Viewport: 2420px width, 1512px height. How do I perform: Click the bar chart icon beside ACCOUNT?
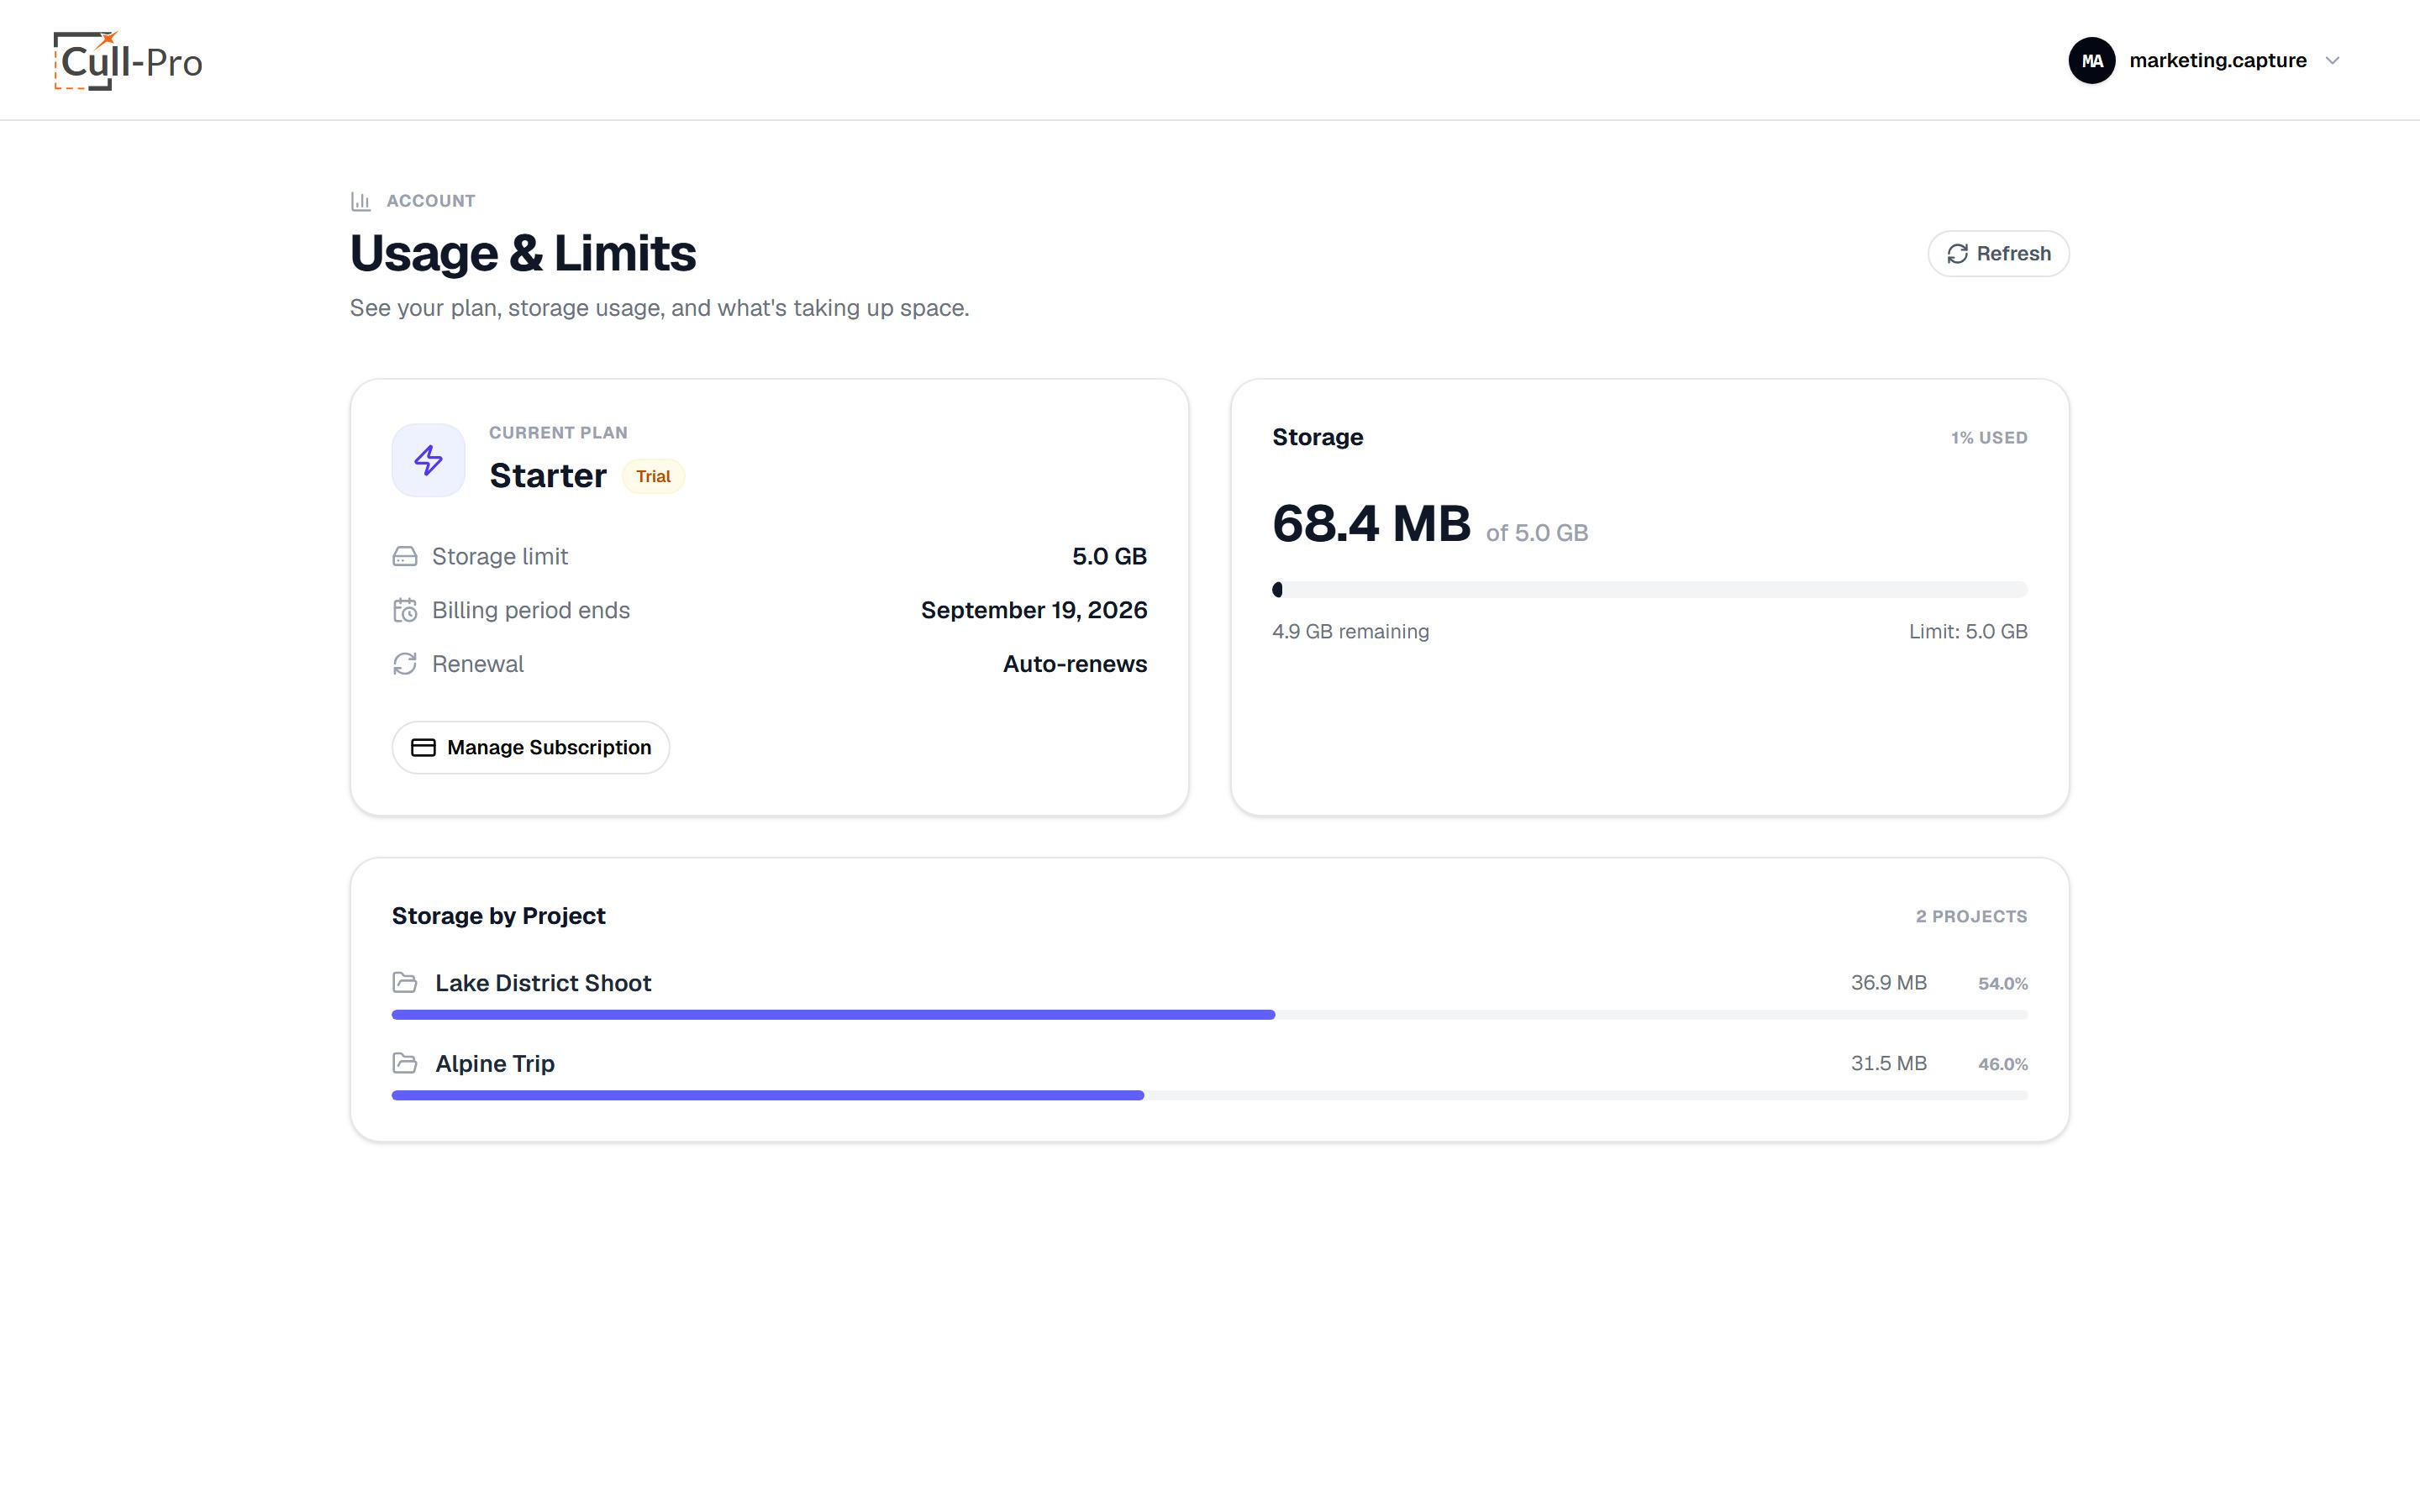tap(361, 201)
